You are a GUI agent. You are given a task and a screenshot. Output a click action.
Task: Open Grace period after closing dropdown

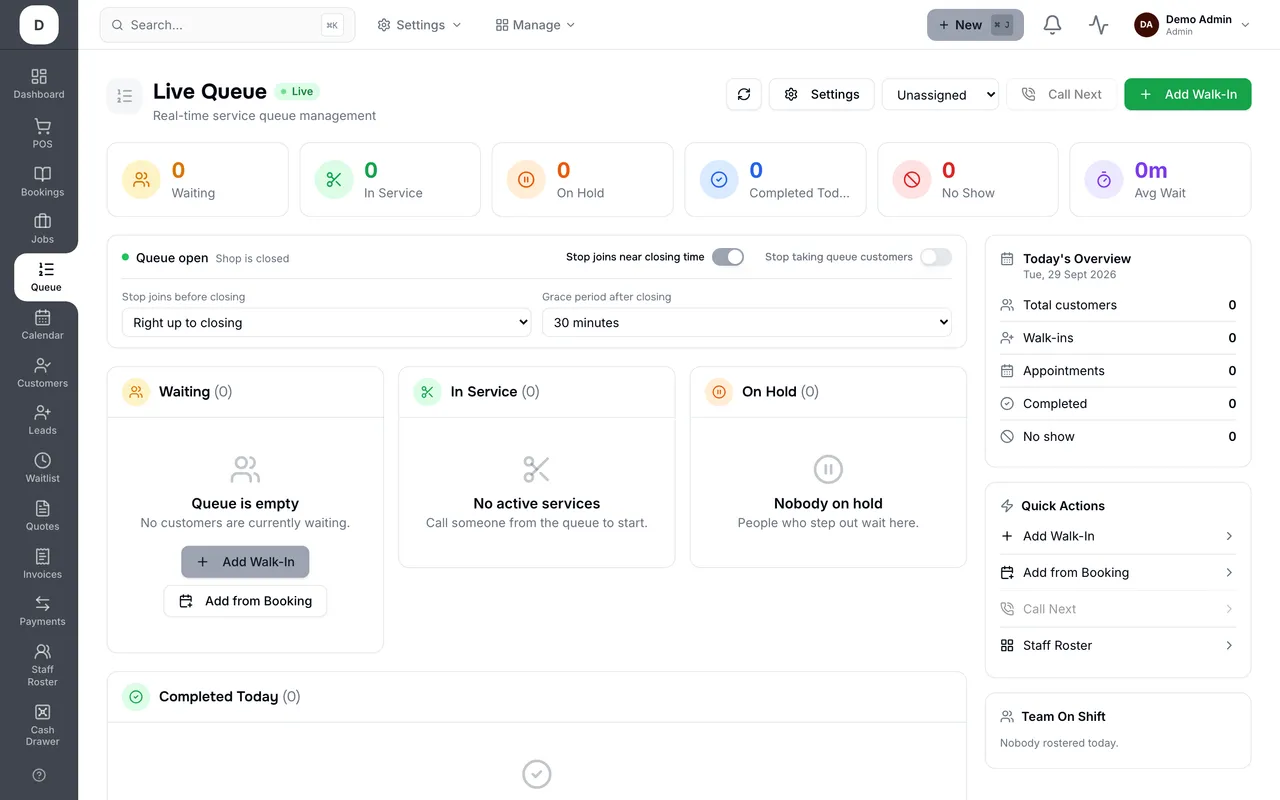pos(747,322)
